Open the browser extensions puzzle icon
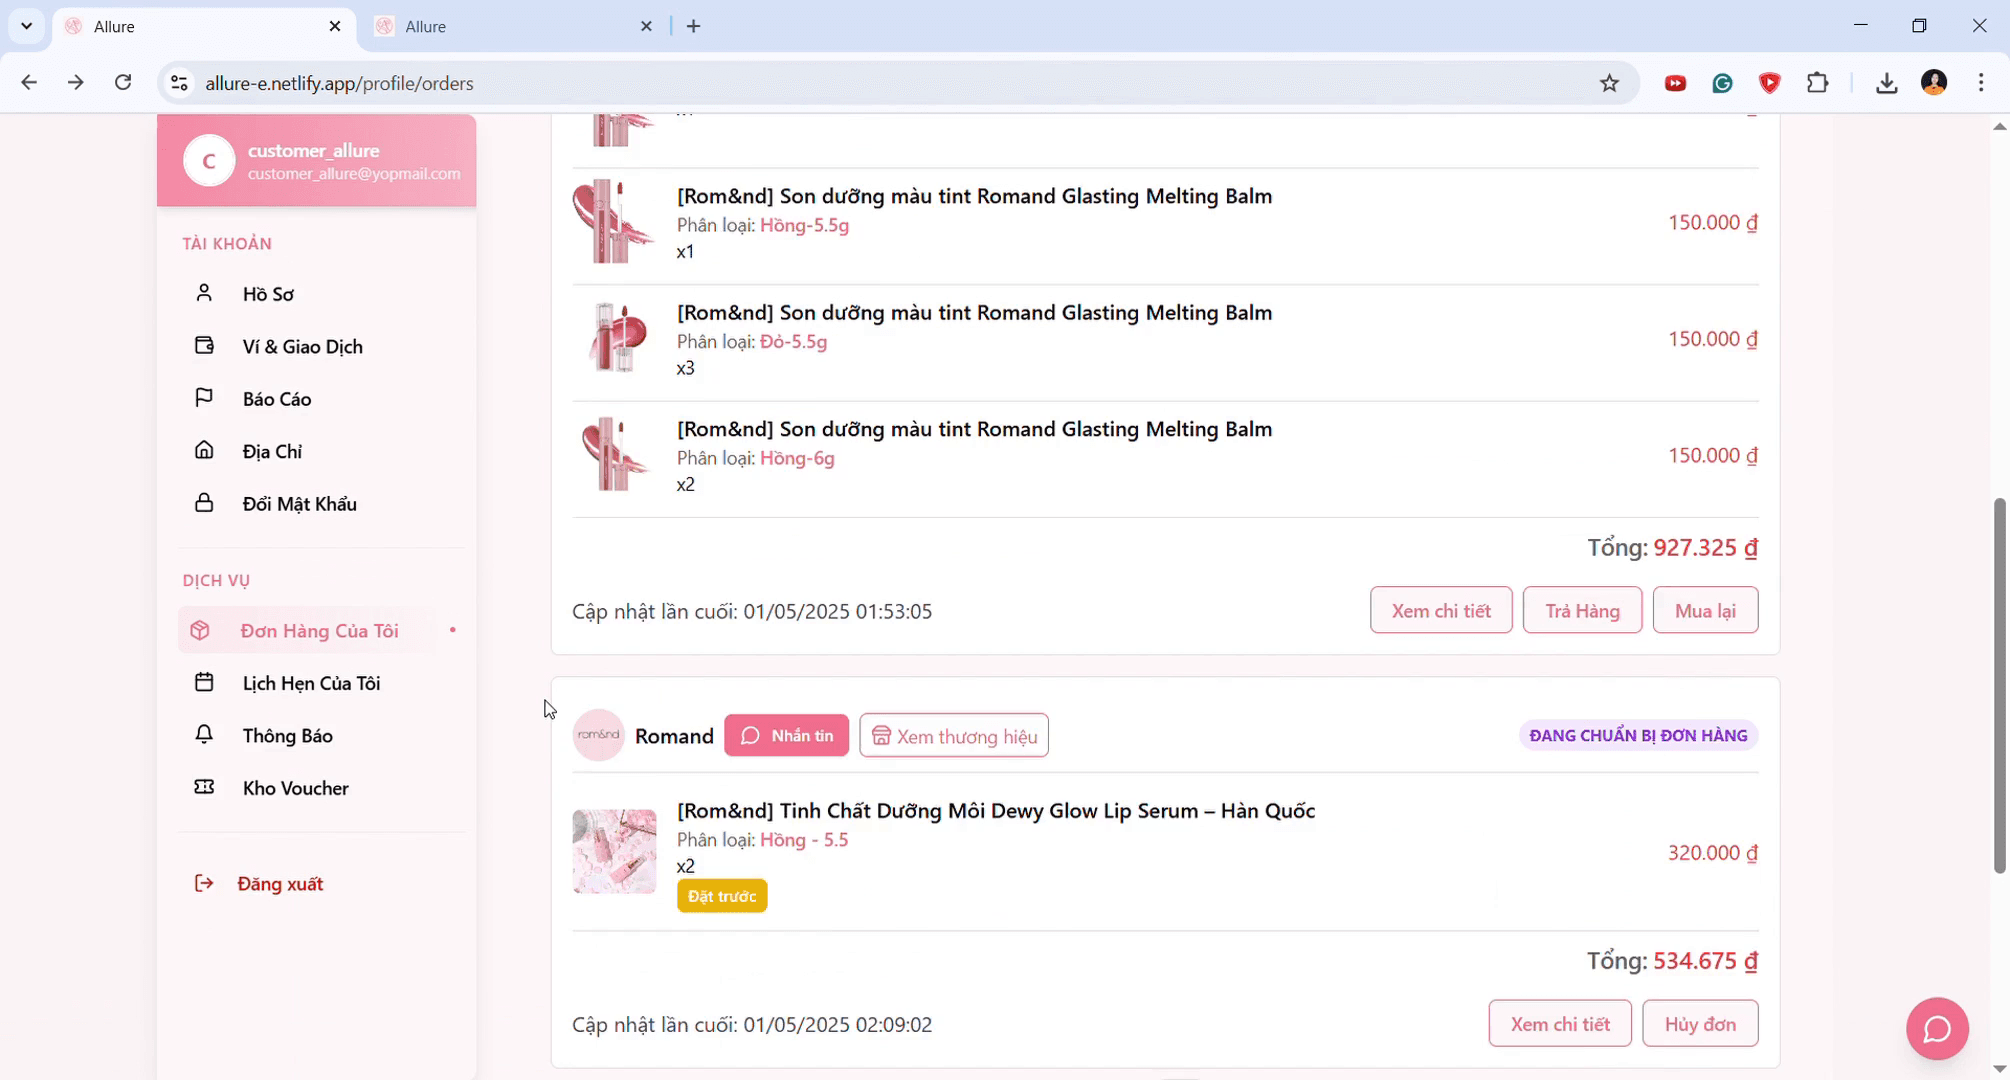Screen dimensions: 2010x1080 click(1817, 83)
